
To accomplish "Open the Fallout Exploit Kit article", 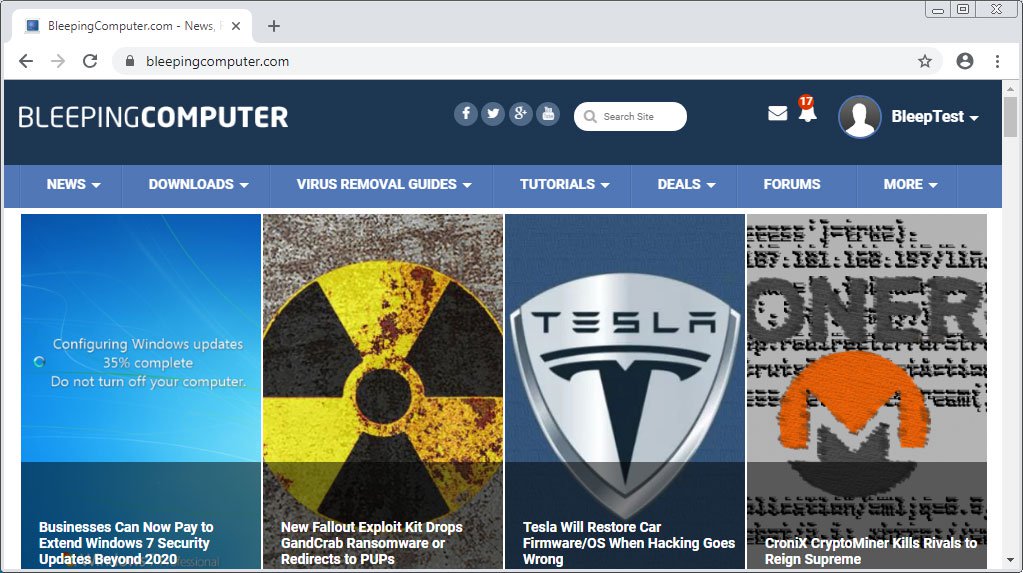I will pos(371,542).
